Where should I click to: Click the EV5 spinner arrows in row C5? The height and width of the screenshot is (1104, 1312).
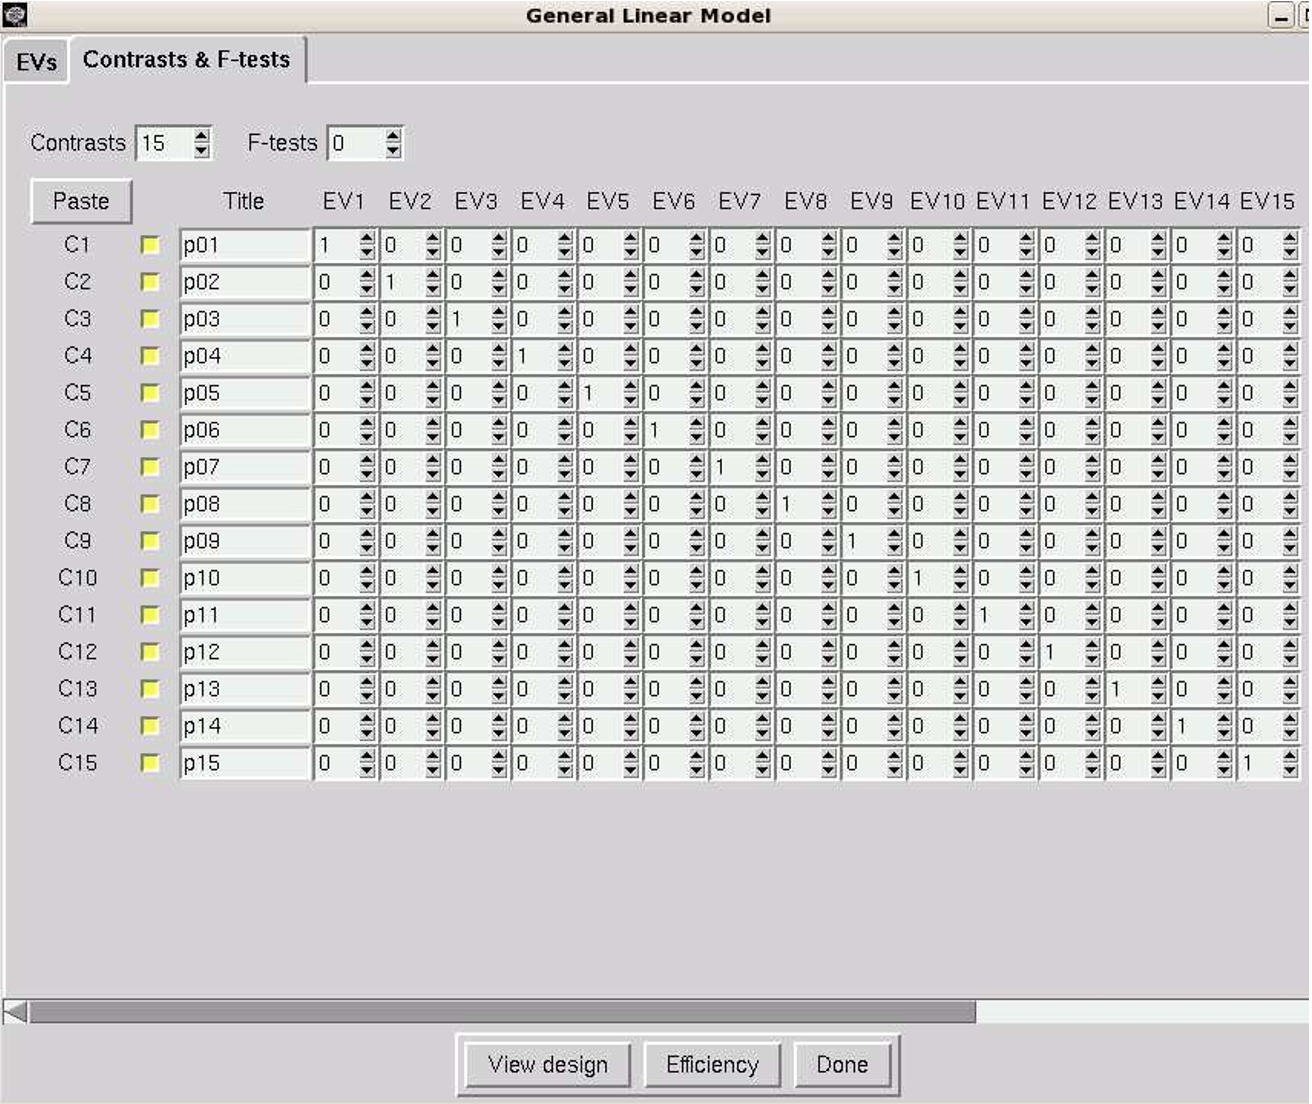631,393
